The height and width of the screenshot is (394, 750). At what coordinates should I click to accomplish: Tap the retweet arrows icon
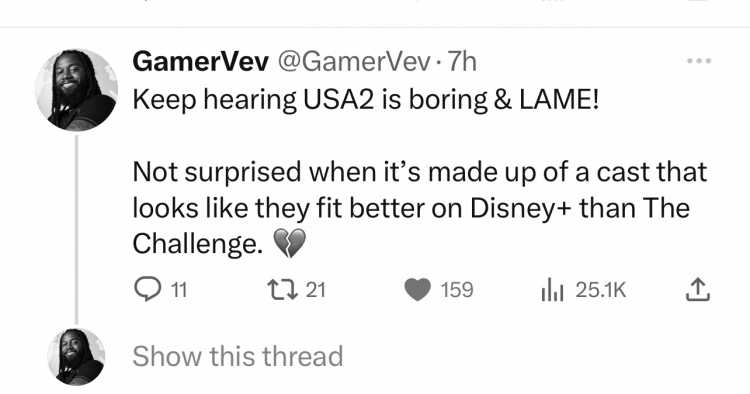pyautogui.click(x=282, y=290)
